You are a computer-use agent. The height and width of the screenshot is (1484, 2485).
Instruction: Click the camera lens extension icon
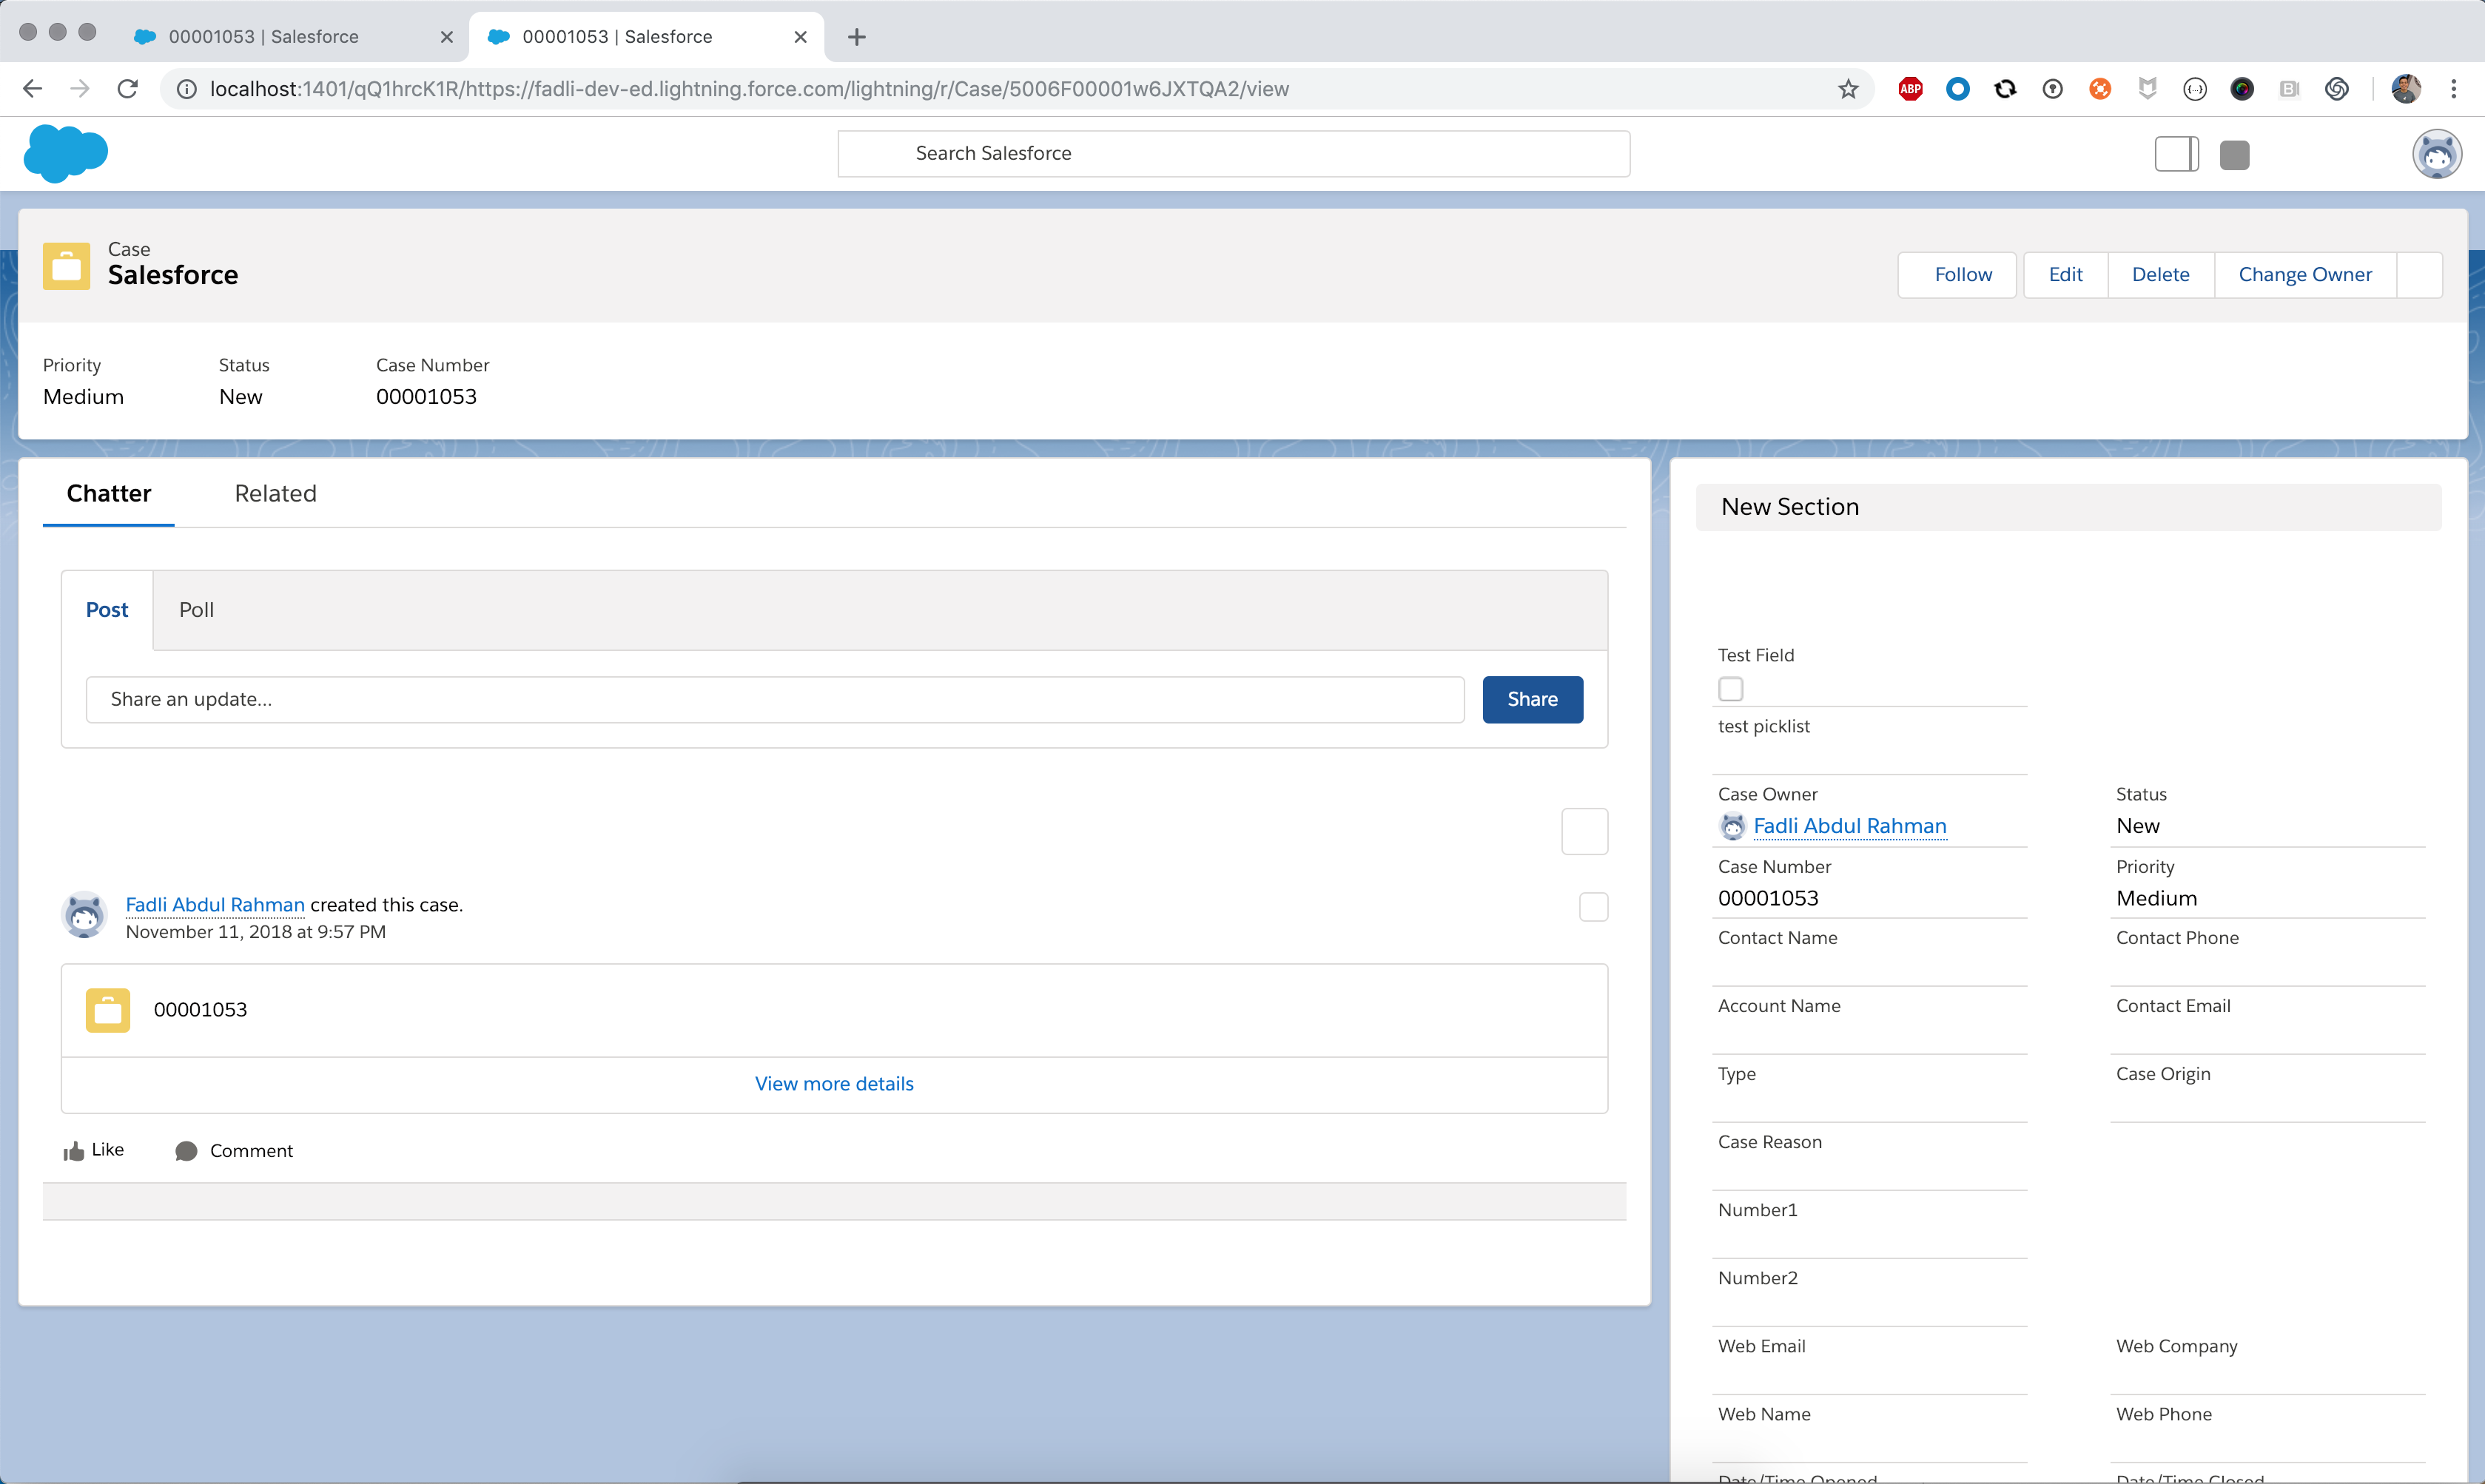(2242, 89)
